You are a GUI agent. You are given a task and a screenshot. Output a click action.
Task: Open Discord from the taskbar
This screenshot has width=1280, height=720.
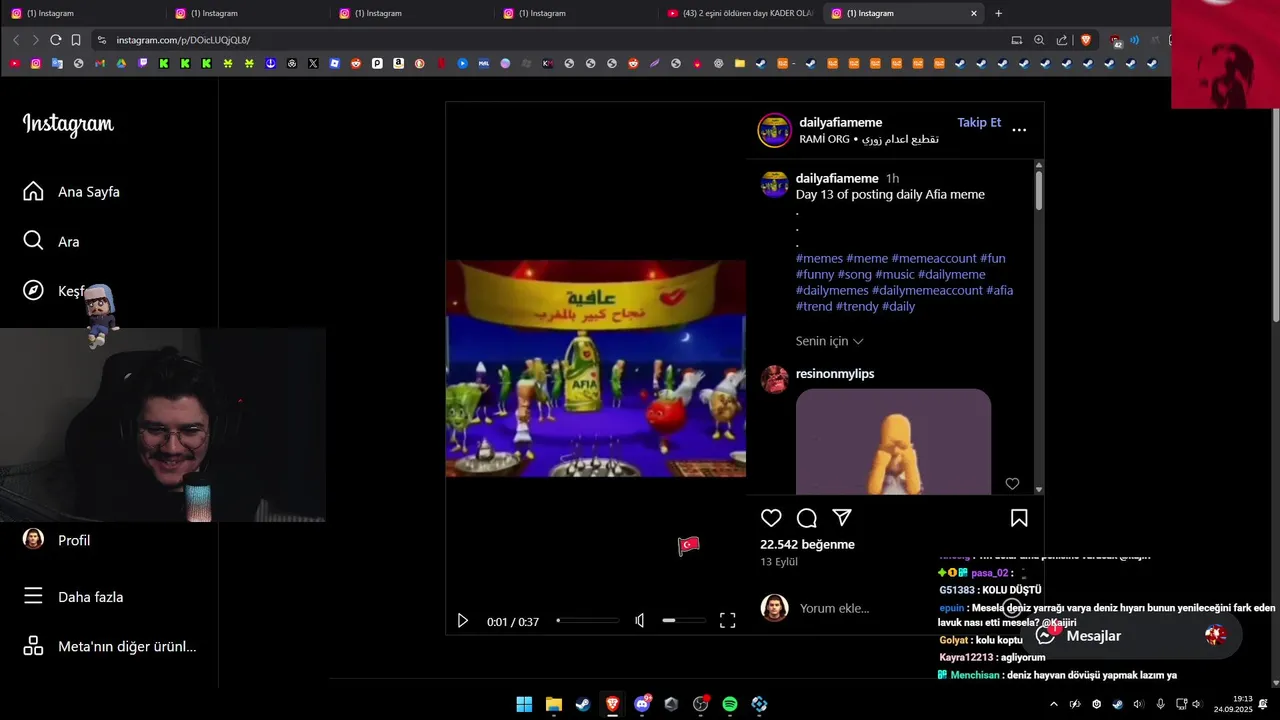(x=642, y=704)
